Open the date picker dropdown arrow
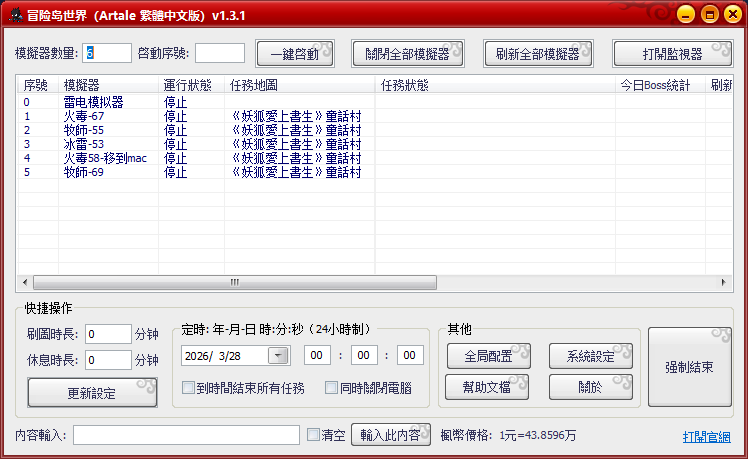Screen dimensions: 748x459 278,355
